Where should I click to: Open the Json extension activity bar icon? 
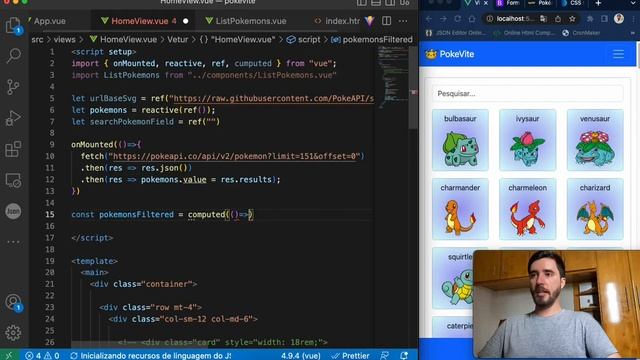13,211
